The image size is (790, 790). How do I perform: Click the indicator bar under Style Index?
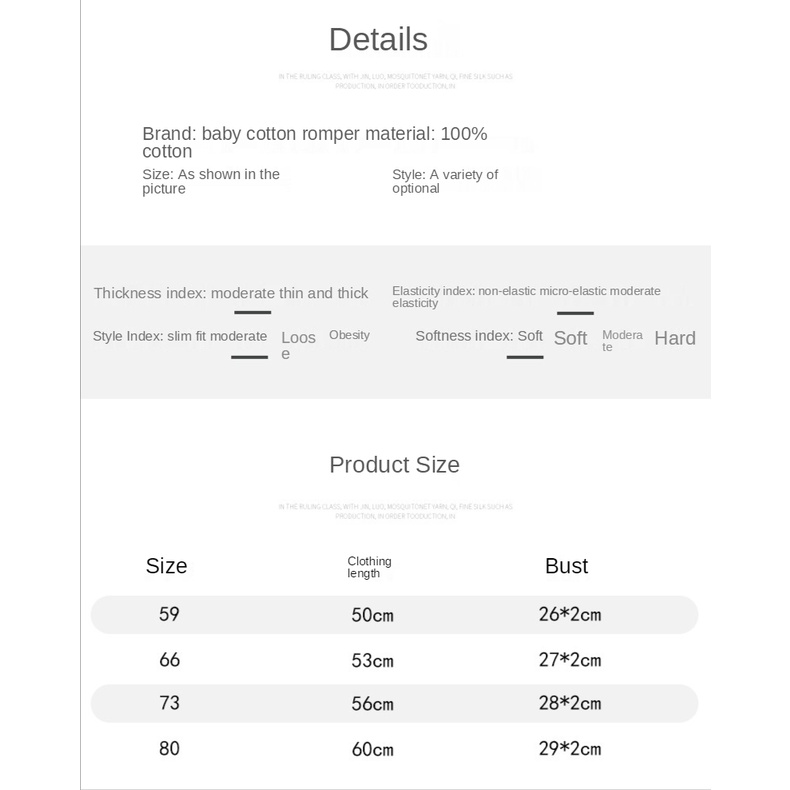[249, 356]
